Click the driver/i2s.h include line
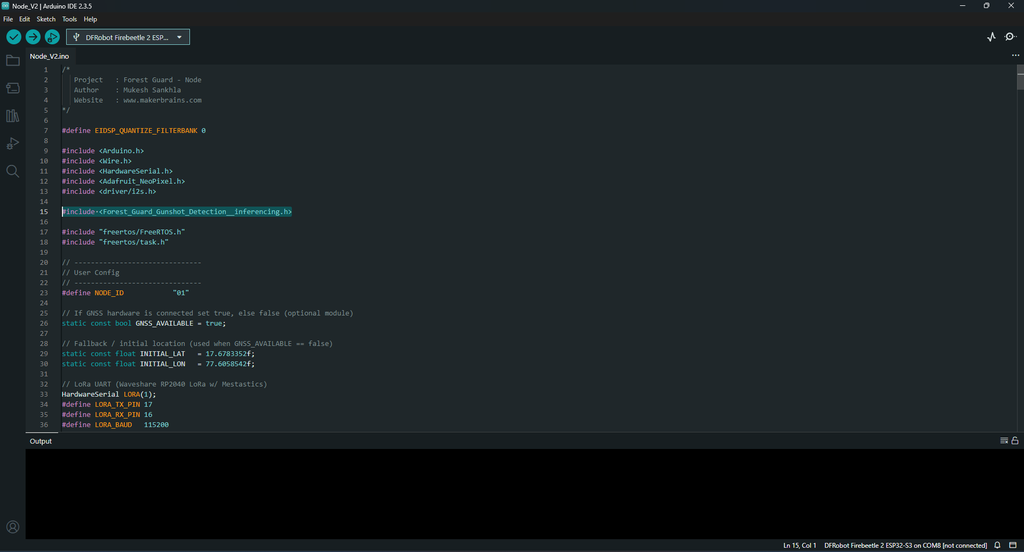The height and width of the screenshot is (552, 1024). (x=109, y=191)
